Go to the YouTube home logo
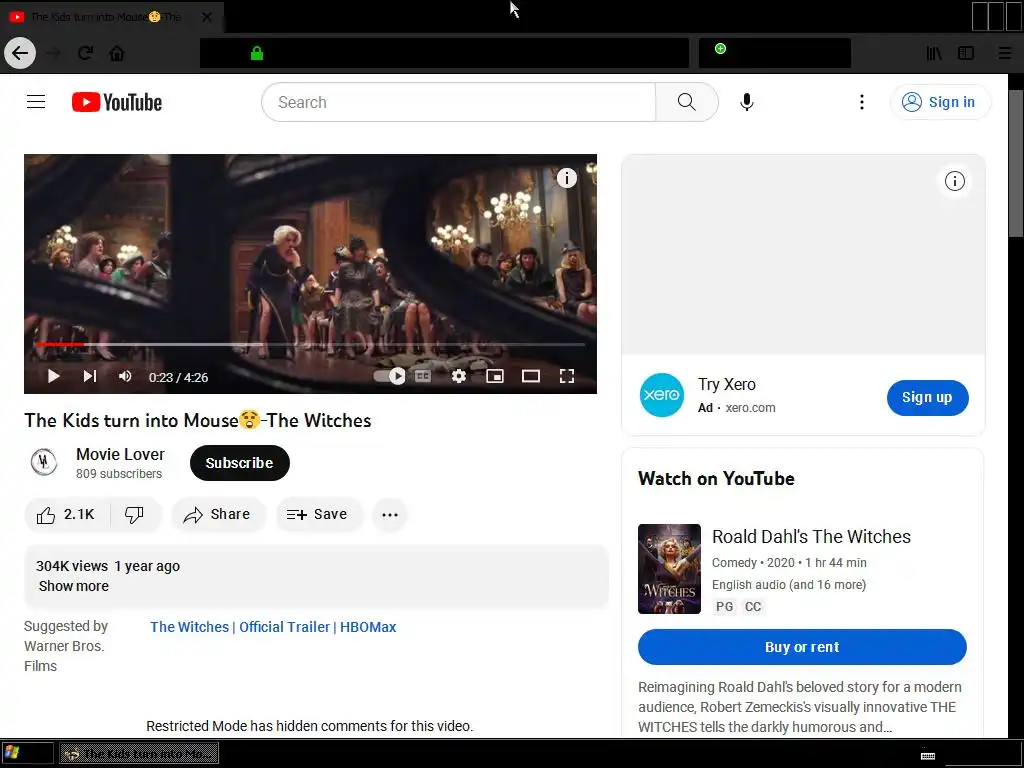The image size is (1024, 768). click(117, 102)
